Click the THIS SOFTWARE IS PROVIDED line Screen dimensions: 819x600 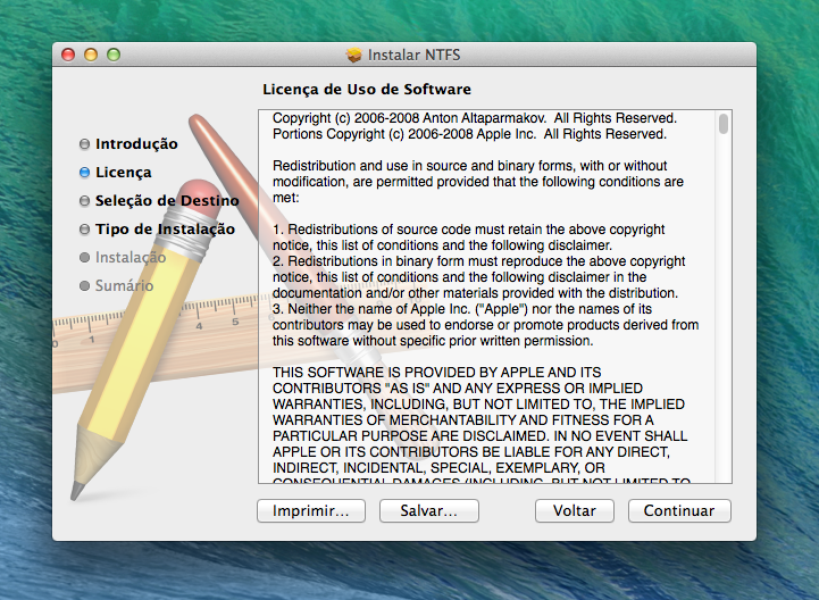(x=437, y=372)
